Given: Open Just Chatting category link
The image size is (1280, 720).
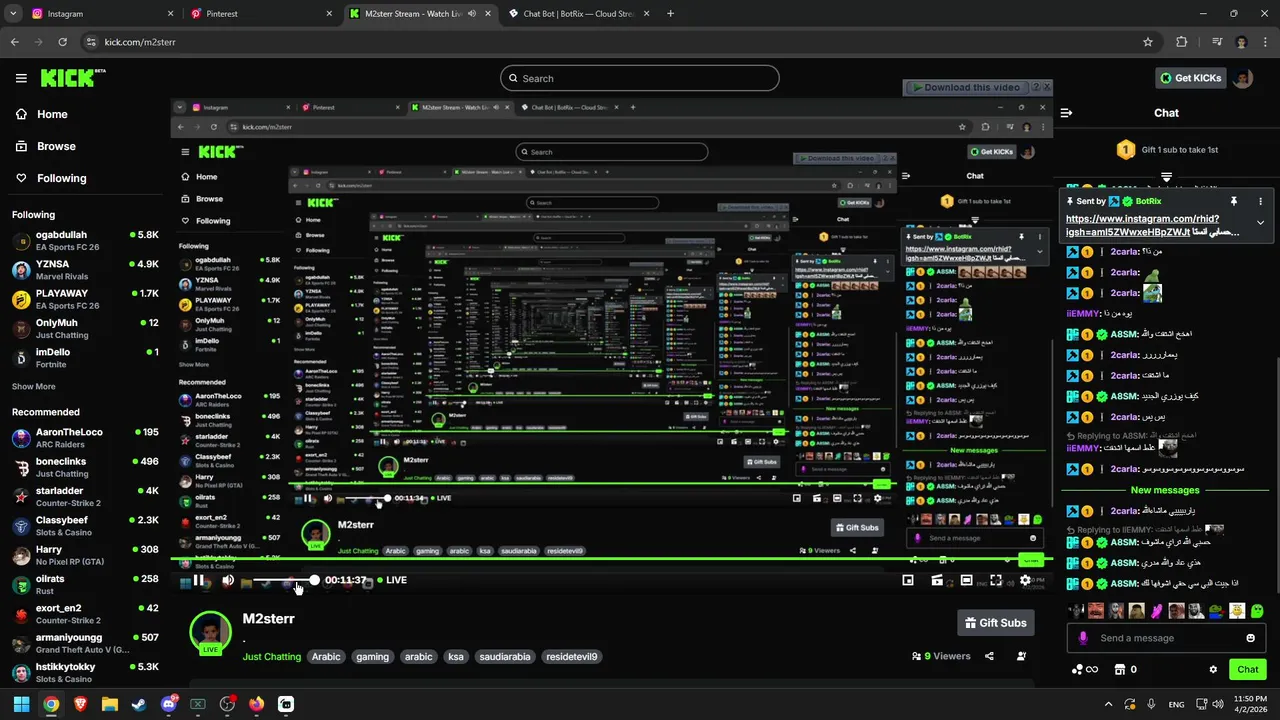Looking at the screenshot, I should point(271,657).
